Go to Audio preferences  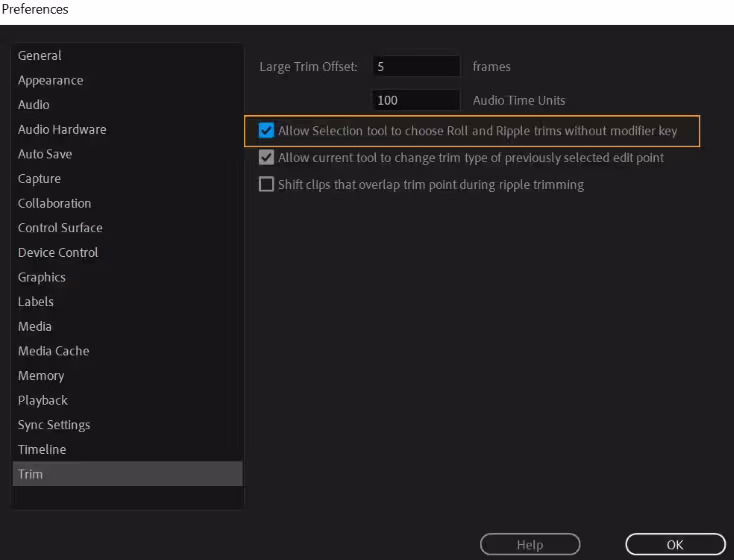(34, 105)
